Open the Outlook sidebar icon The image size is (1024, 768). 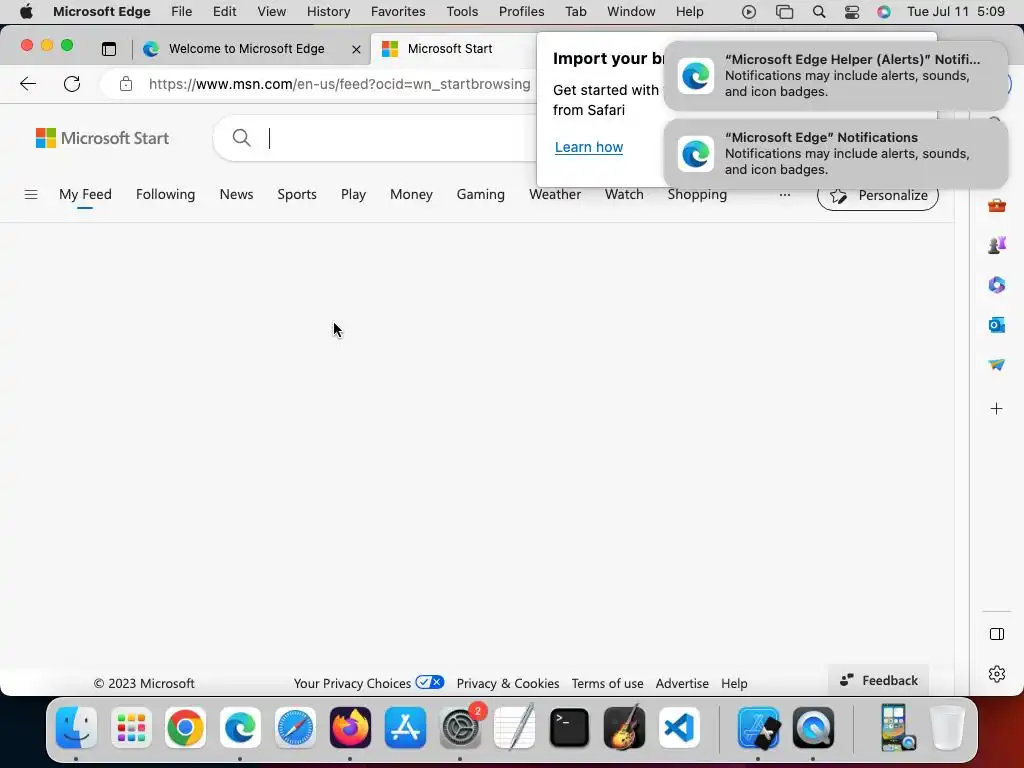pos(997,325)
